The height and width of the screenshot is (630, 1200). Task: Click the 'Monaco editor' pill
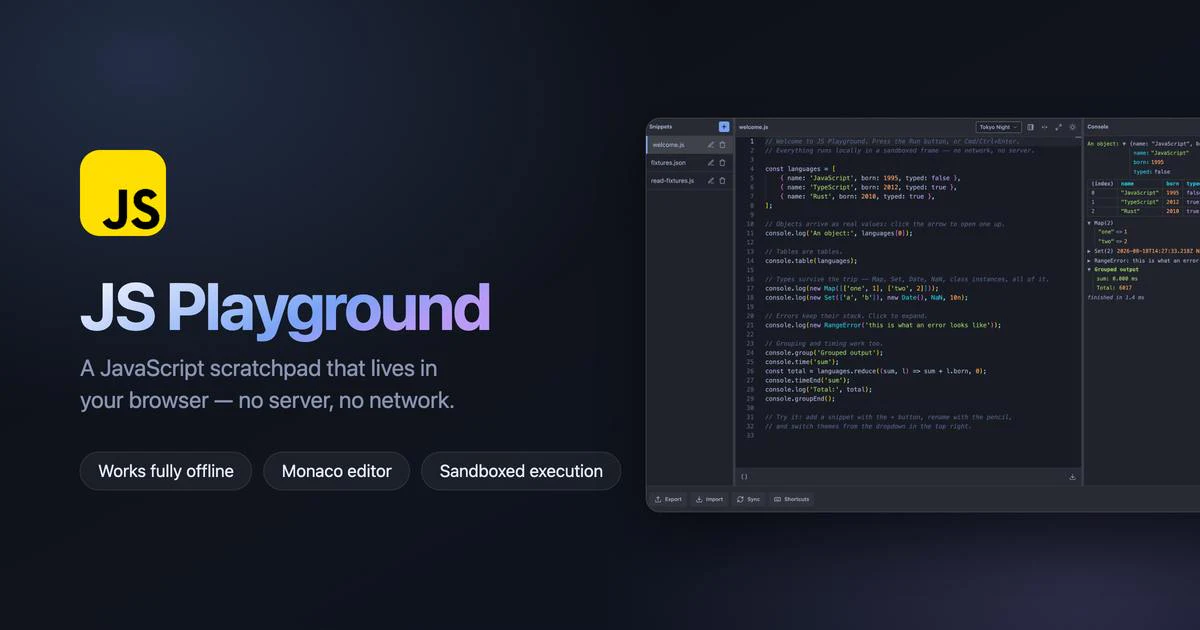337,471
